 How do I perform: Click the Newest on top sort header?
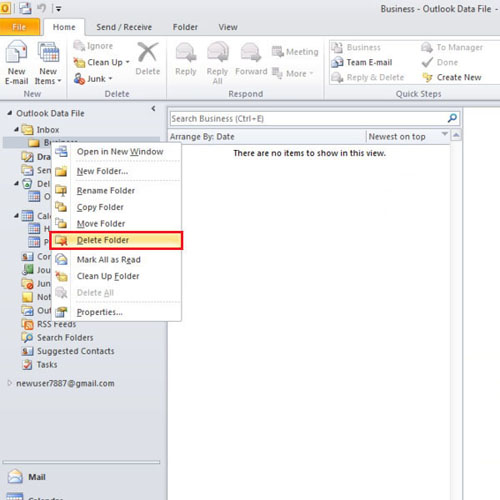408,136
